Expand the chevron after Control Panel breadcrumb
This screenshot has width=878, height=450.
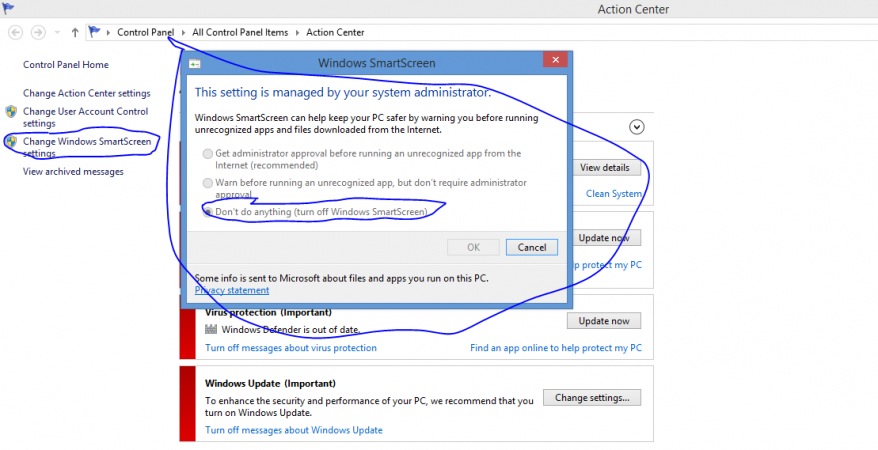[x=183, y=32]
